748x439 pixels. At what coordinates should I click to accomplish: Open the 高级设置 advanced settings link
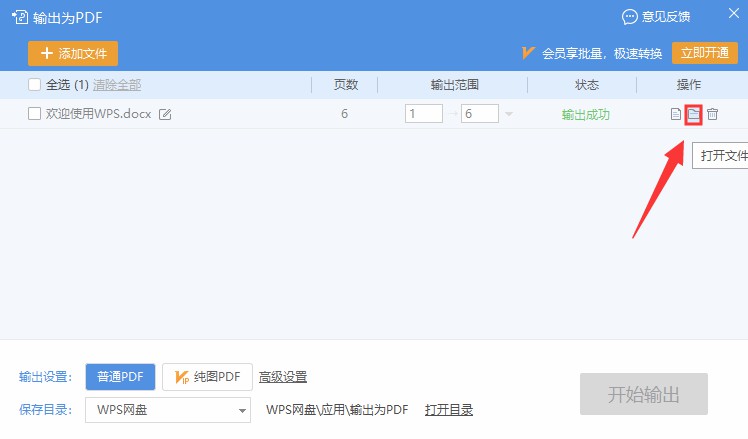pyautogui.click(x=283, y=377)
